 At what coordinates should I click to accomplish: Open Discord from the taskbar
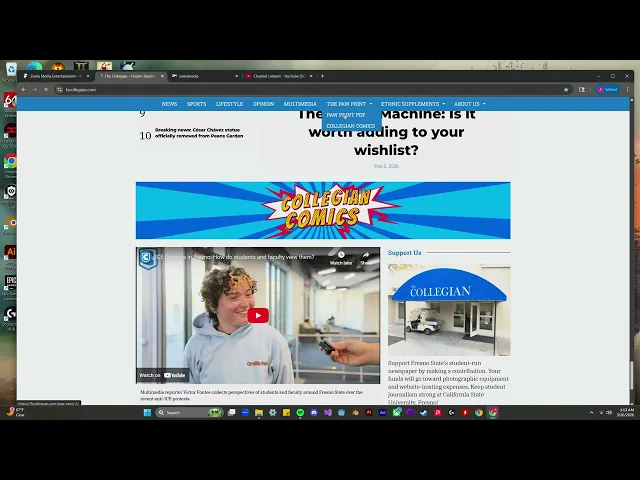[x=314, y=413]
